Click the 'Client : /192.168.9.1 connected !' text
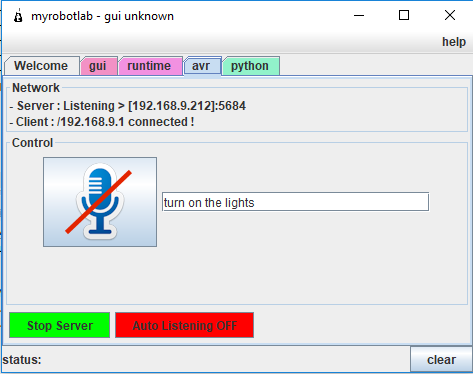Viewport: 473px width, 374px height. [x=102, y=122]
